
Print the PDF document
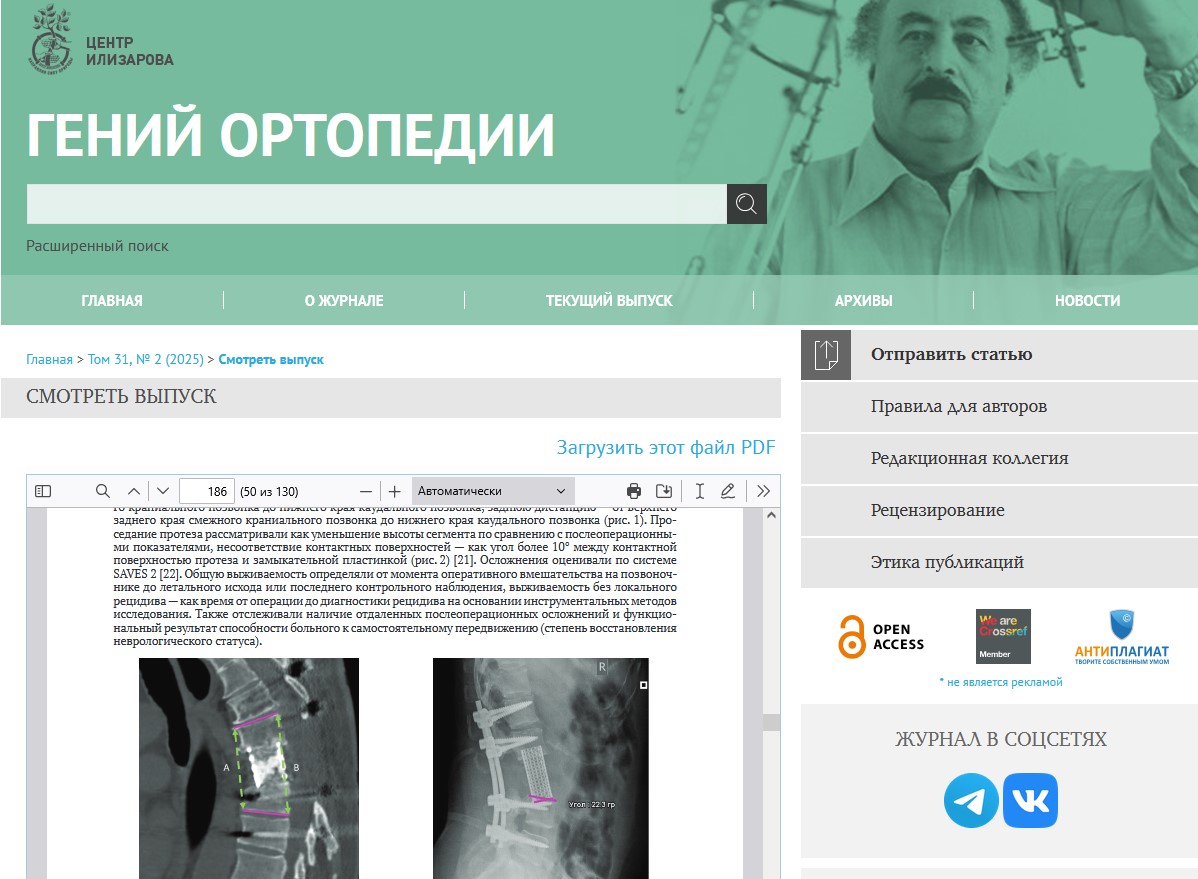[x=633, y=491]
